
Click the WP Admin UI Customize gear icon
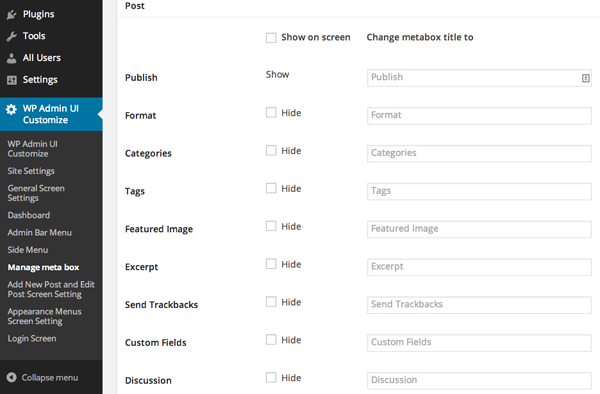[11, 109]
